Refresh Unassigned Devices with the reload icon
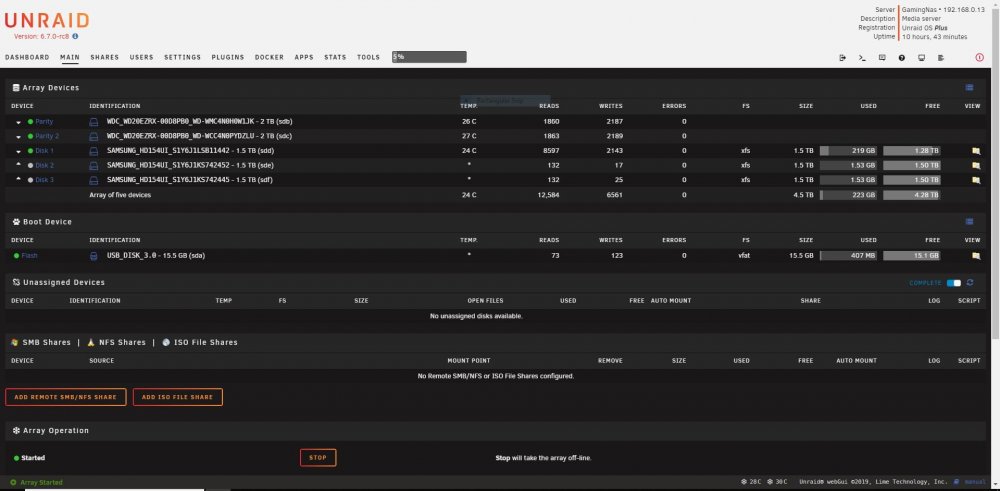The image size is (1000, 491). [970, 282]
